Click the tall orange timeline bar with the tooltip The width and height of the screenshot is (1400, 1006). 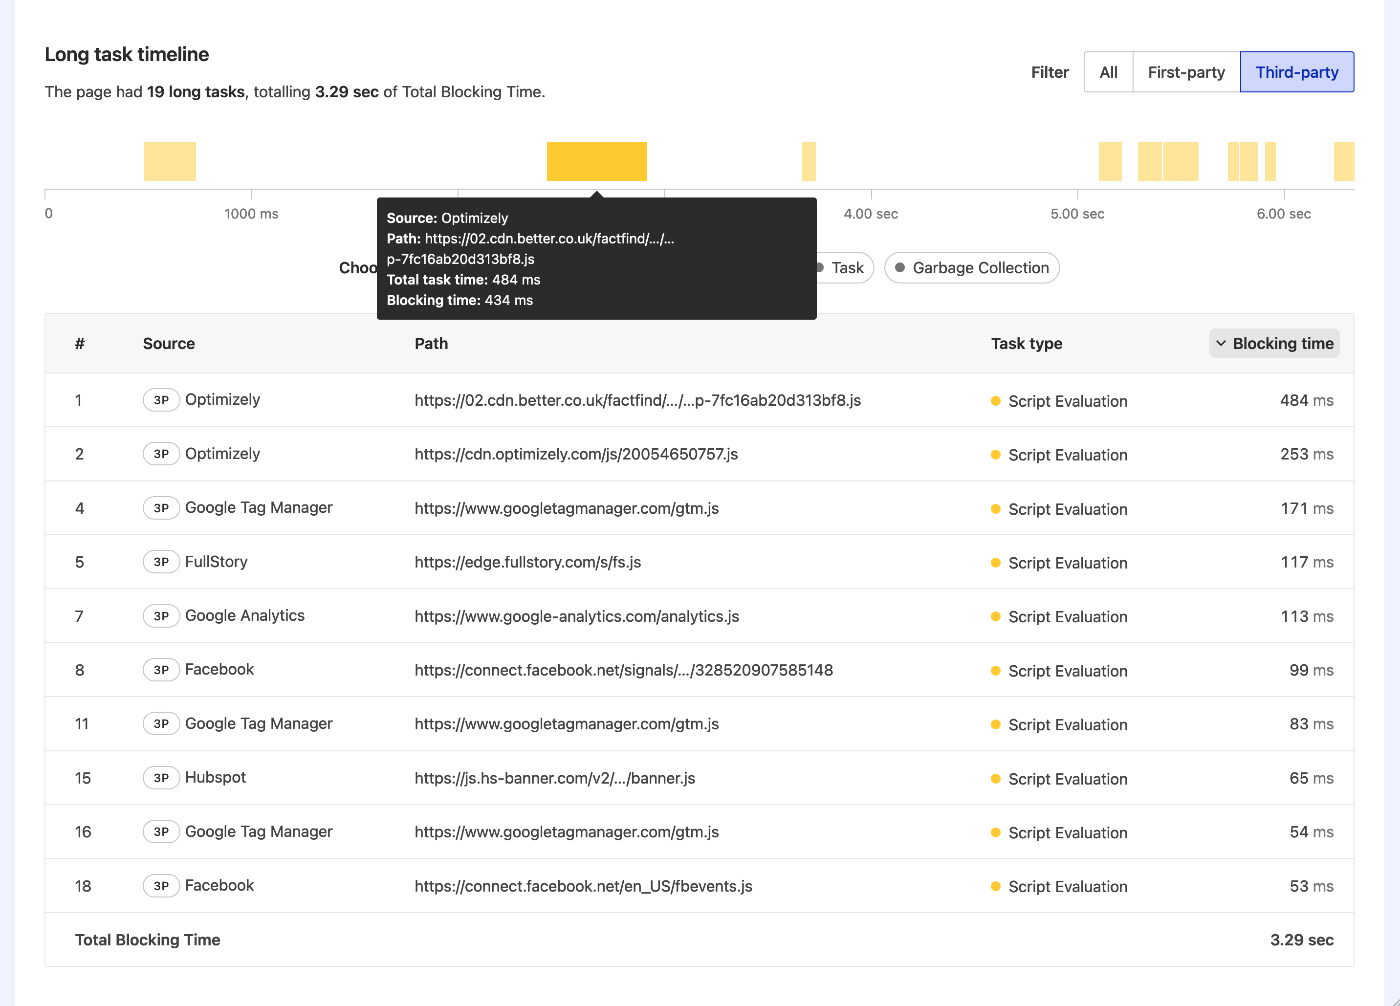coord(596,161)
